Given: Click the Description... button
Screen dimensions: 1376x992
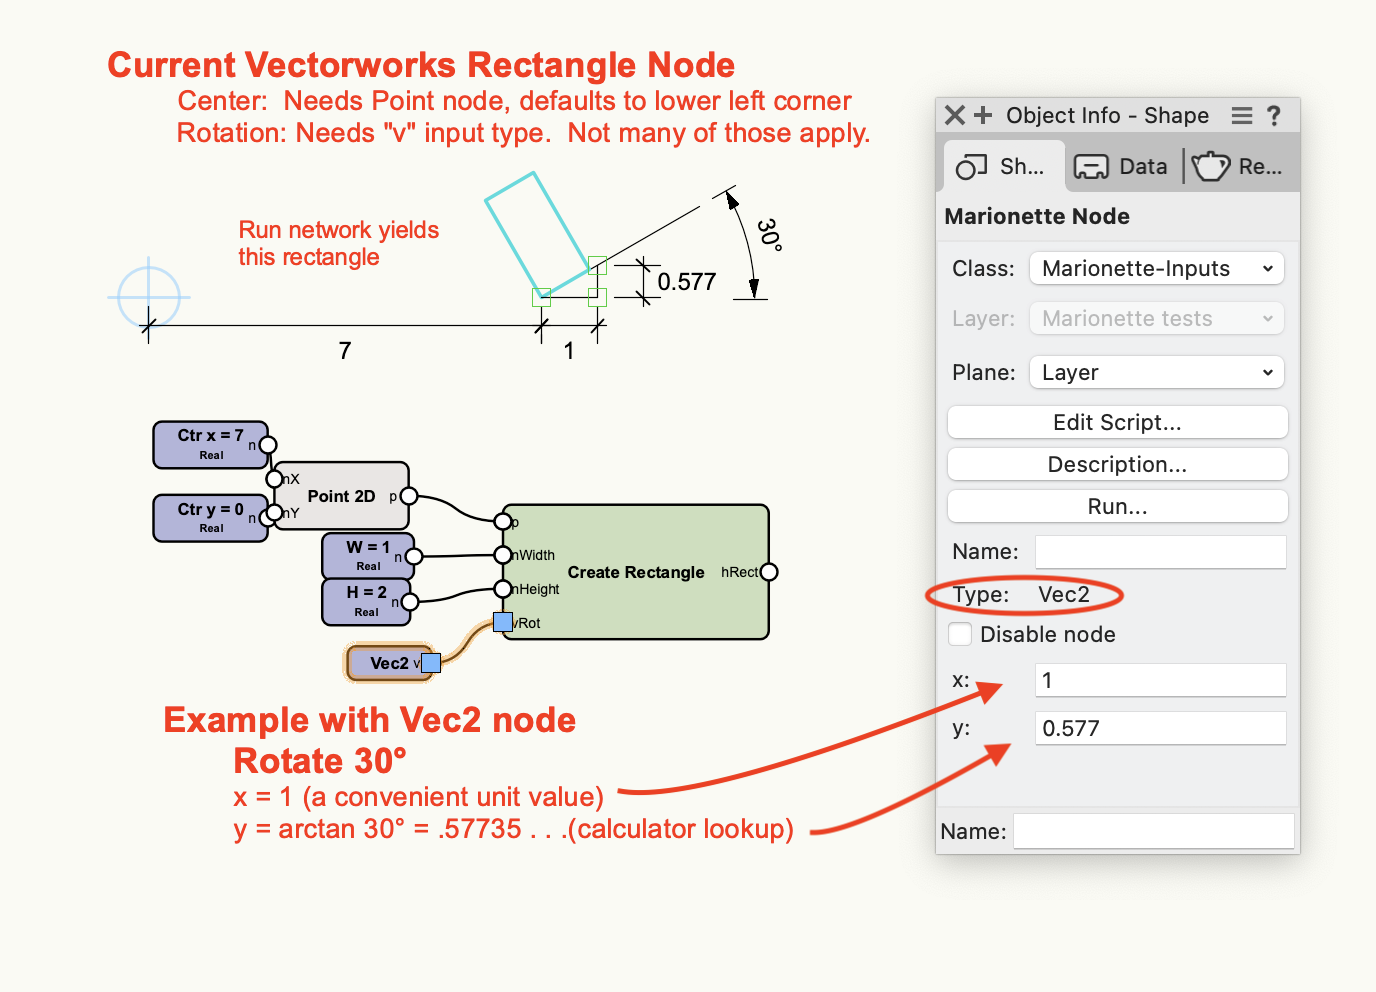Looking at the screenshot, I should pos(1117,464).
